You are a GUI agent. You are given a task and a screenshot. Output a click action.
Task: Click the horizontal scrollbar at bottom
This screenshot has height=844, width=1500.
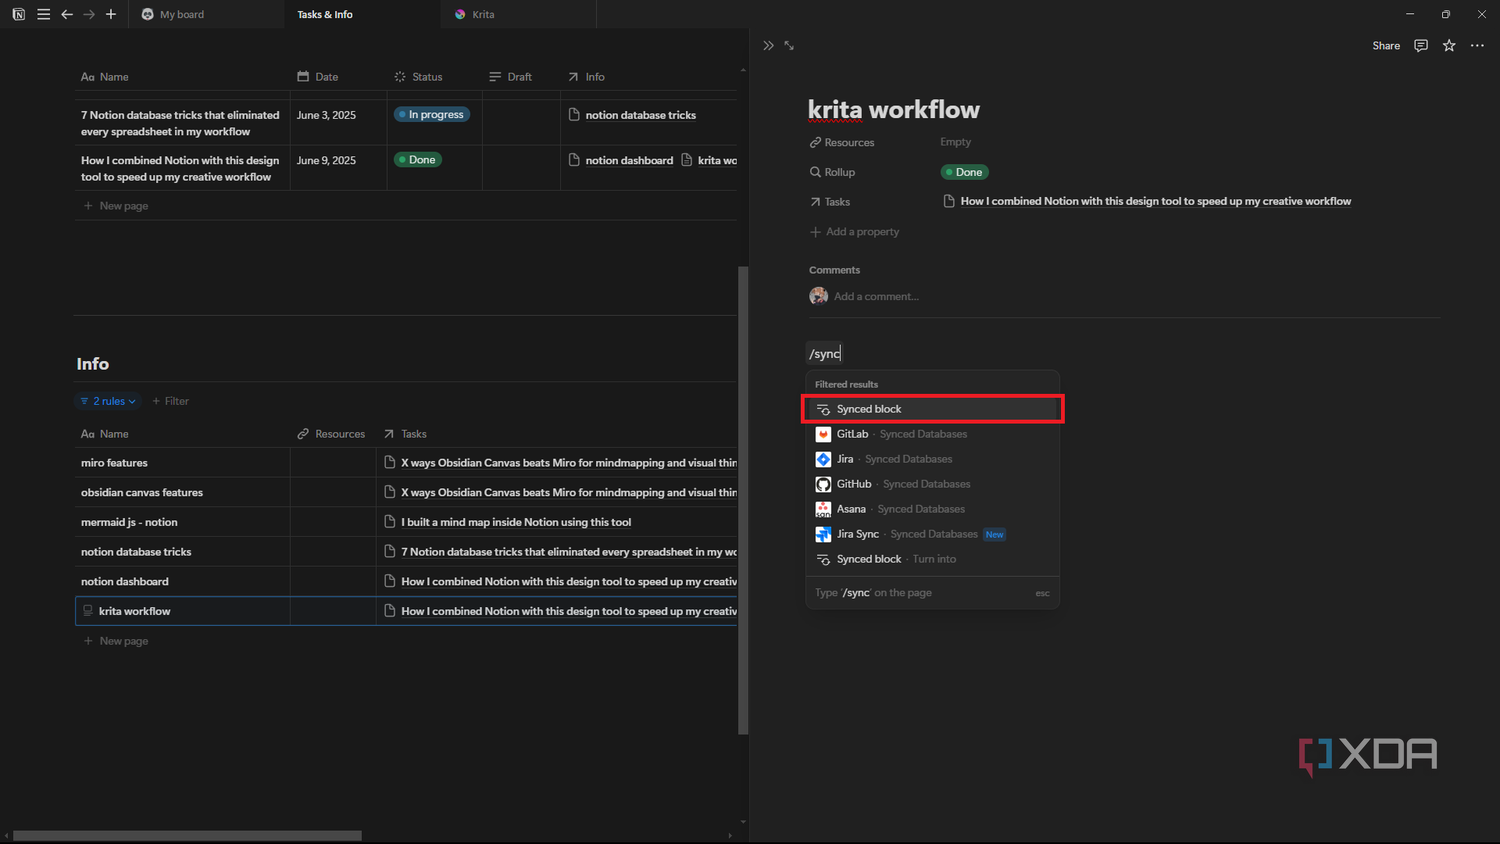[x=187, y=836]
